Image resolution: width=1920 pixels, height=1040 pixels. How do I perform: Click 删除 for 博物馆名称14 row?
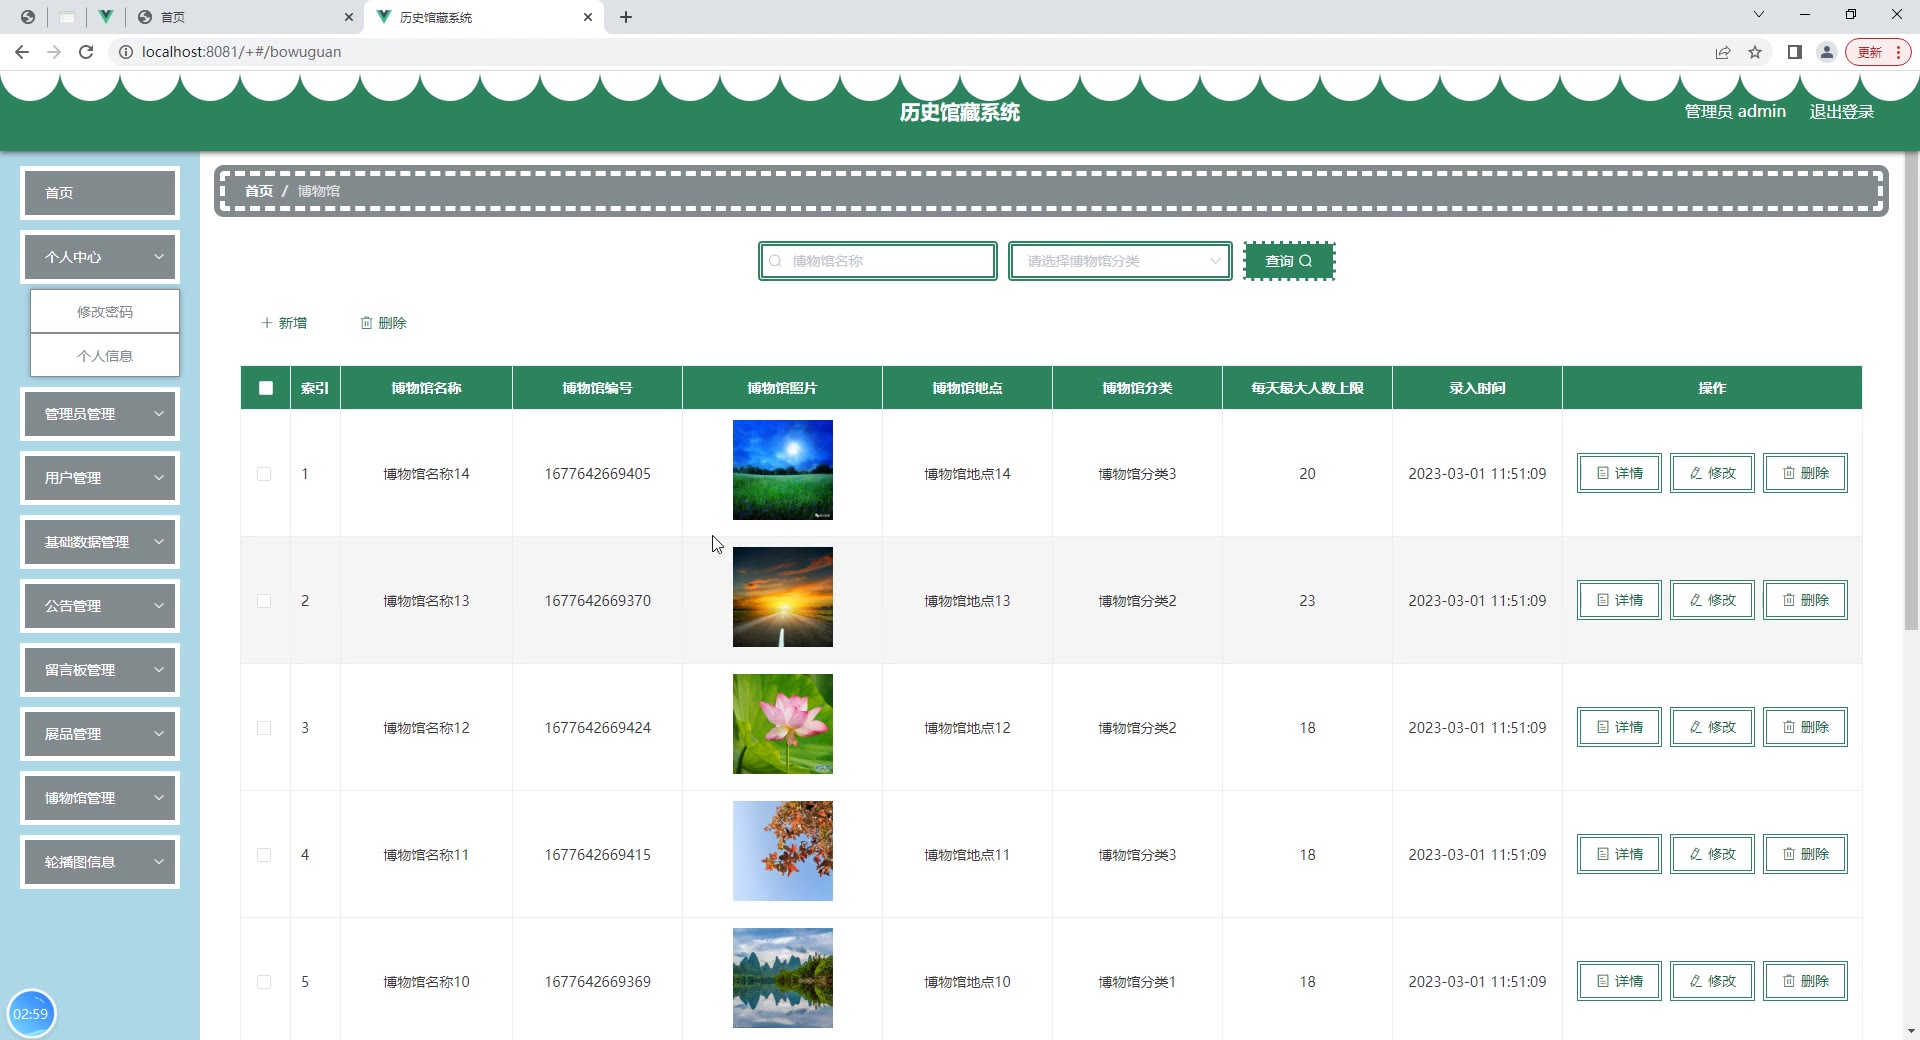(1805, 473)
